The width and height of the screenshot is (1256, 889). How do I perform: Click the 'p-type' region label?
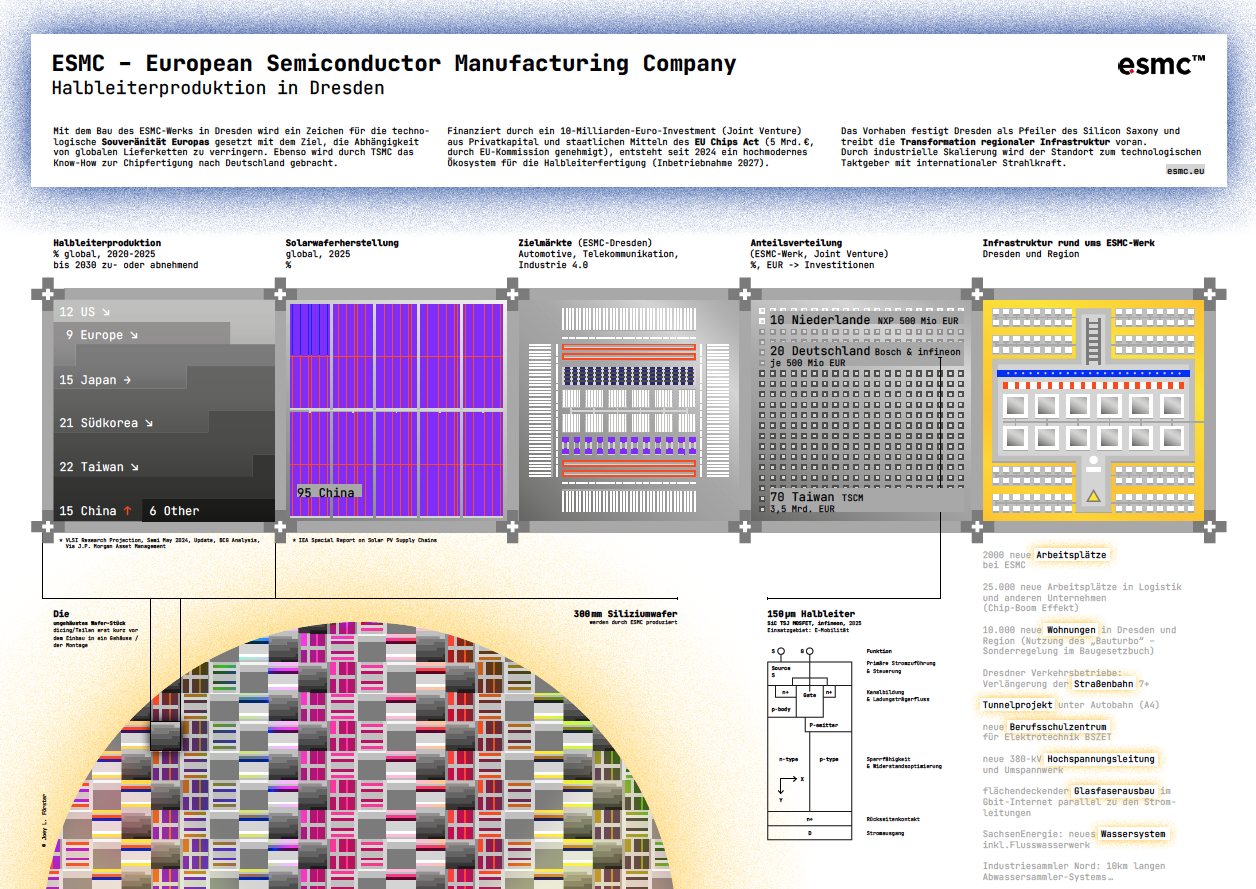pos(829,759)
